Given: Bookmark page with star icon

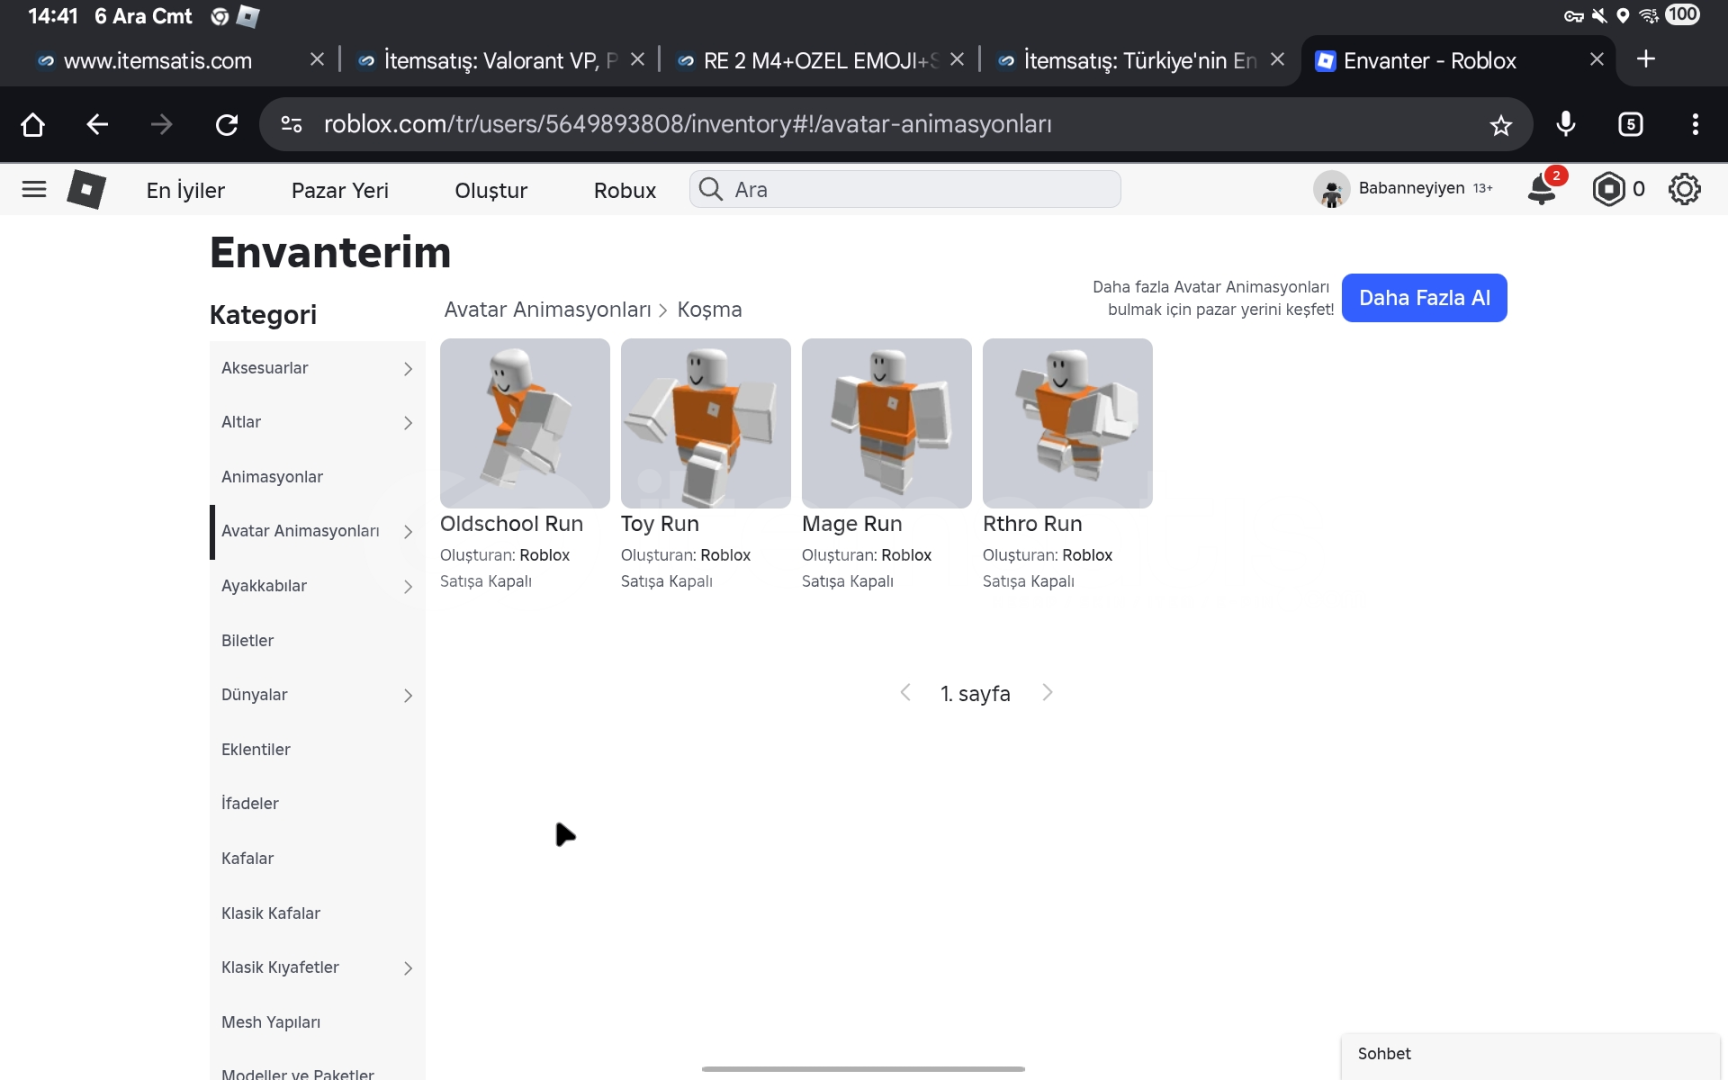Looking at the screenshot, I should tap(1500, 125).
